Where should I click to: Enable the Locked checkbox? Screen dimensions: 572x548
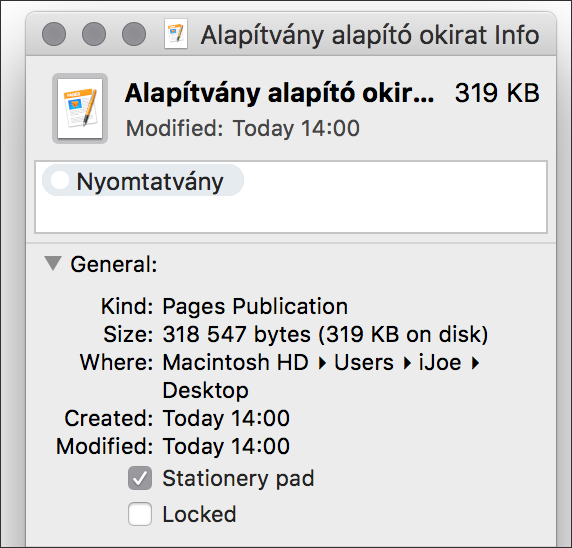[x=140, y=514]
